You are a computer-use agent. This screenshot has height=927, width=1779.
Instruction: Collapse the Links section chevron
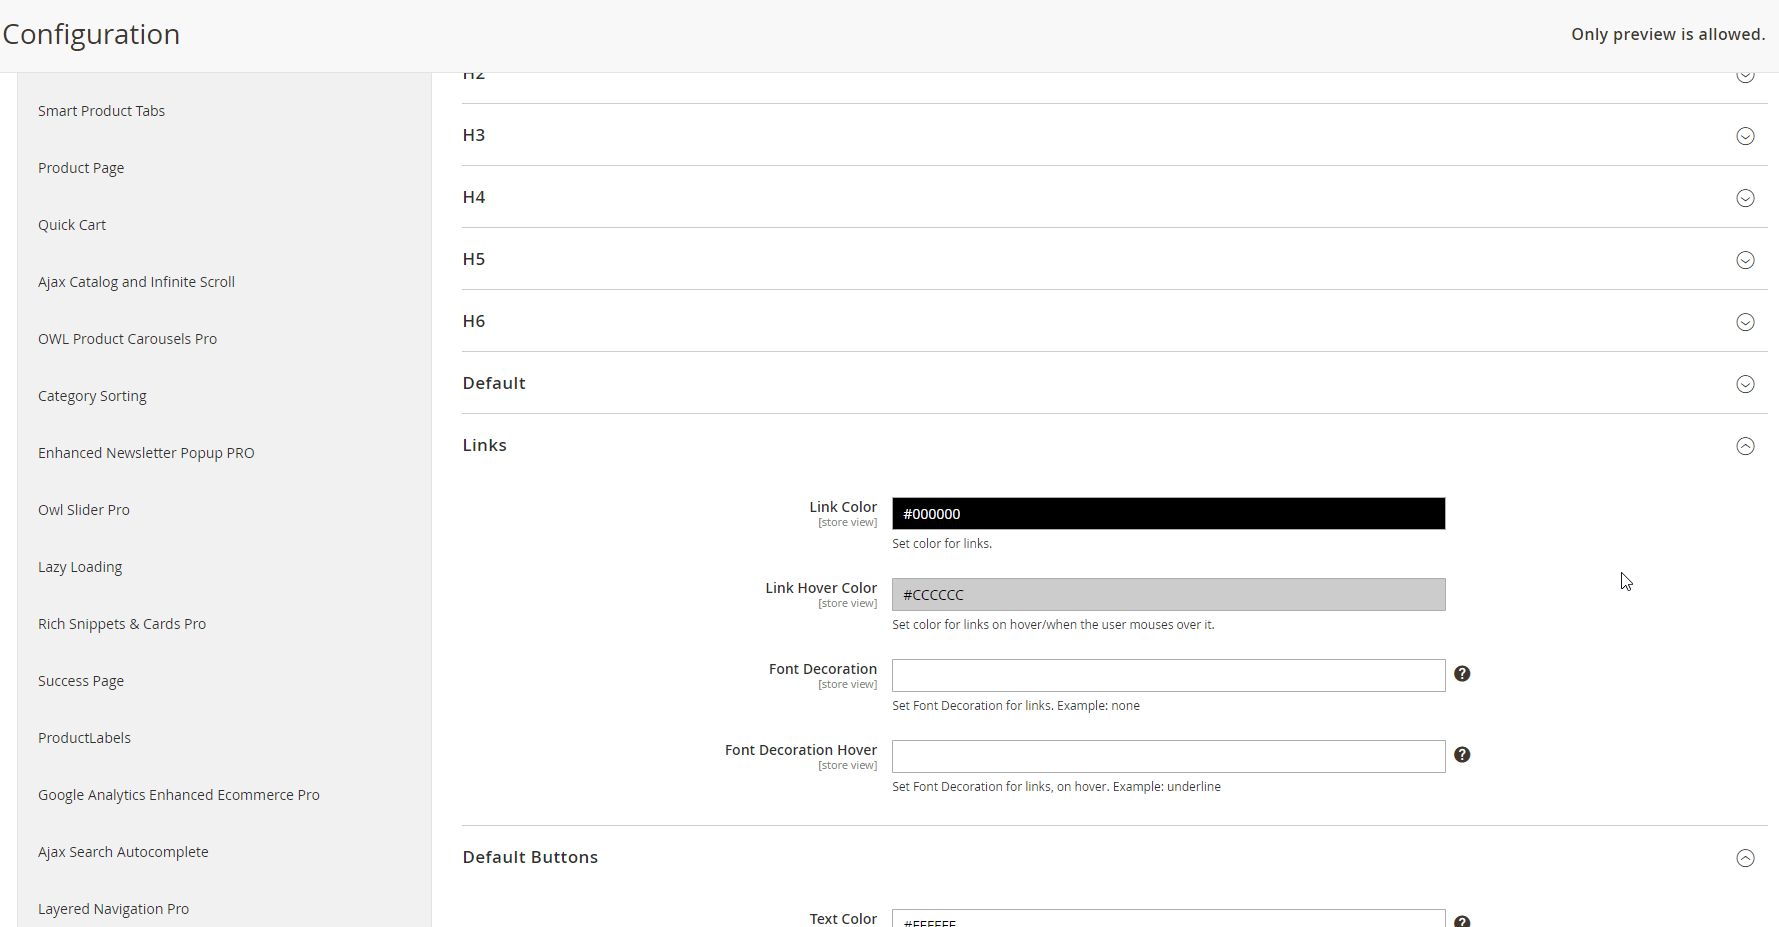(x=1745, y=446)
